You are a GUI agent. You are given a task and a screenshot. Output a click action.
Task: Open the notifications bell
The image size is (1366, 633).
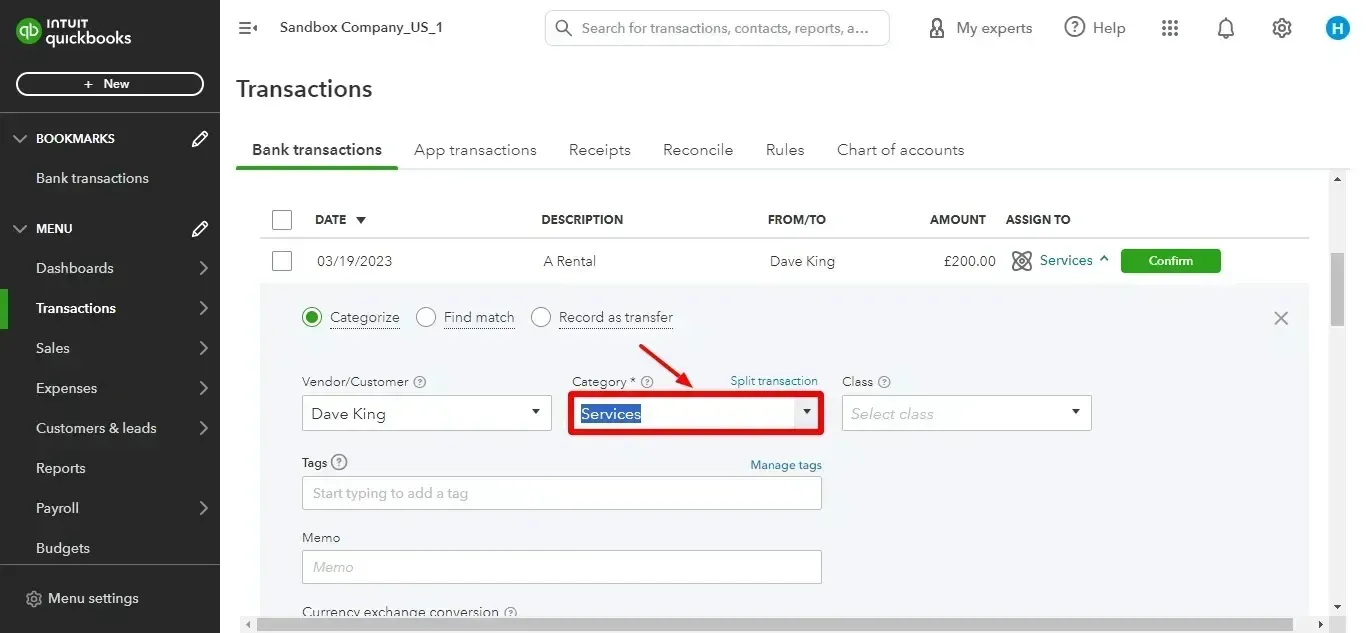click(x=1226, y=28)
